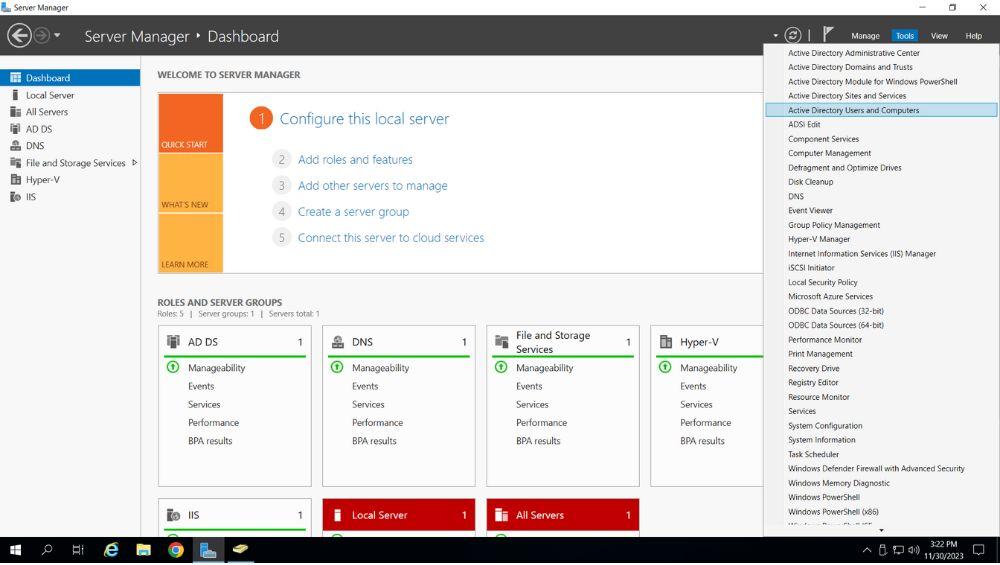Click the All Servers sidebar icon
This screenshot has height=565, width=1000.
[x=15, y=112]
